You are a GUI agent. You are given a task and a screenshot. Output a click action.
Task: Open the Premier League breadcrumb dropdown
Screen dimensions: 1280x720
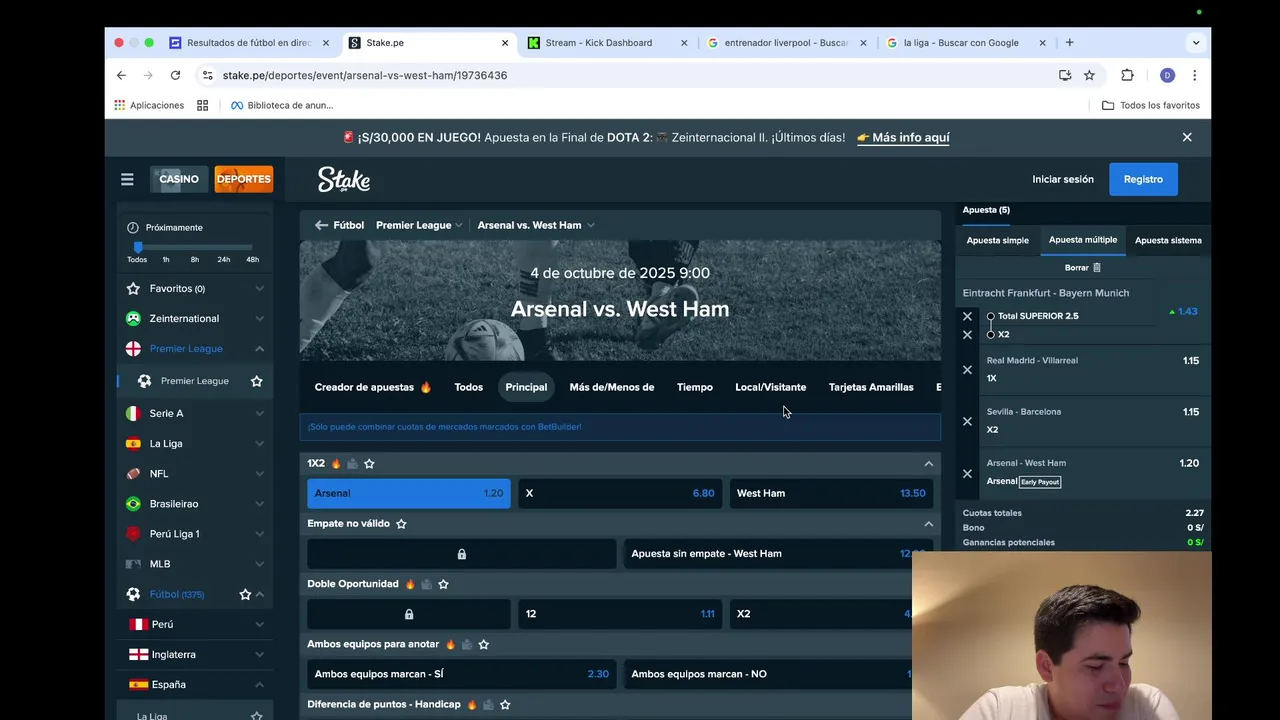(x=419, y=225)
